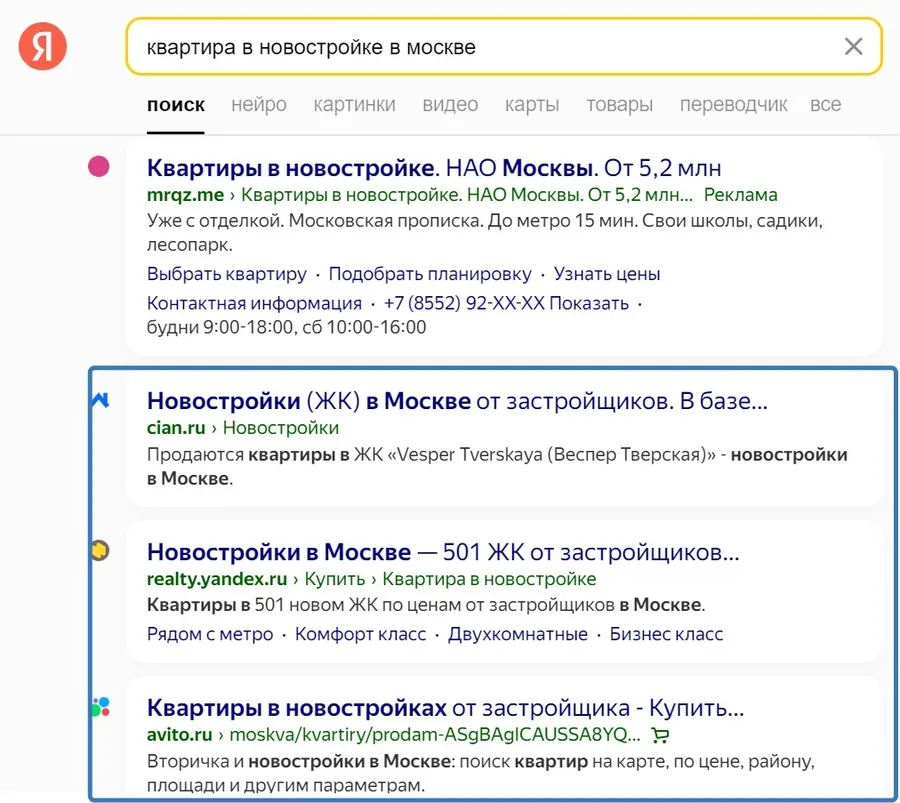Click the все tab at the end of the tab row

point(826,104)
